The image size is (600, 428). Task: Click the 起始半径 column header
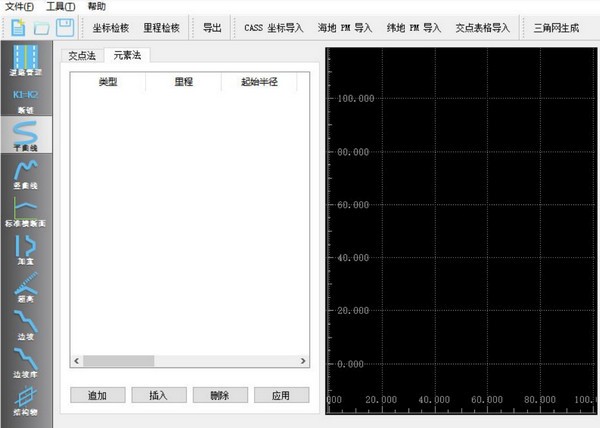coord(259,82)
